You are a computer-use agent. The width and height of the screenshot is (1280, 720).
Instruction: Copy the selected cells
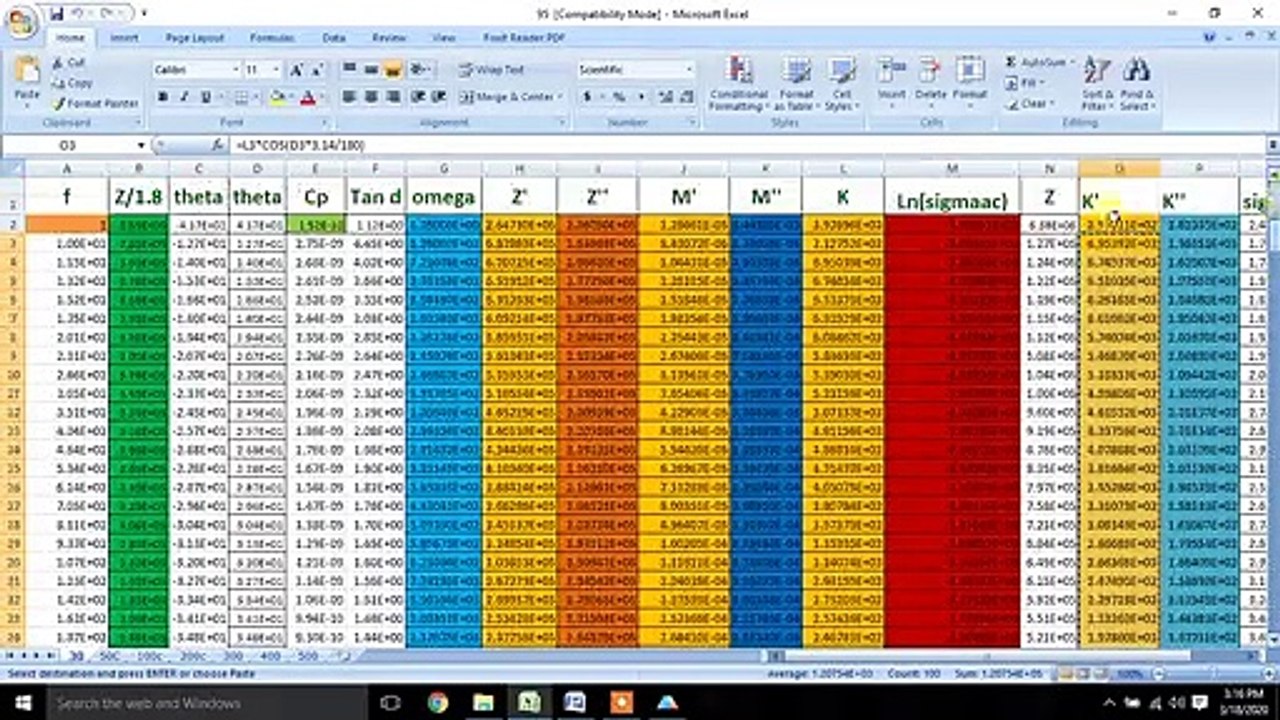(x=73, y=83)
